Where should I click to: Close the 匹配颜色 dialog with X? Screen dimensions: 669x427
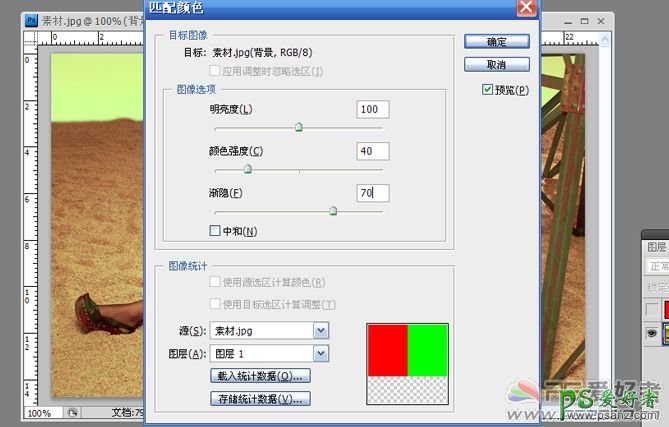pos(525,8)
